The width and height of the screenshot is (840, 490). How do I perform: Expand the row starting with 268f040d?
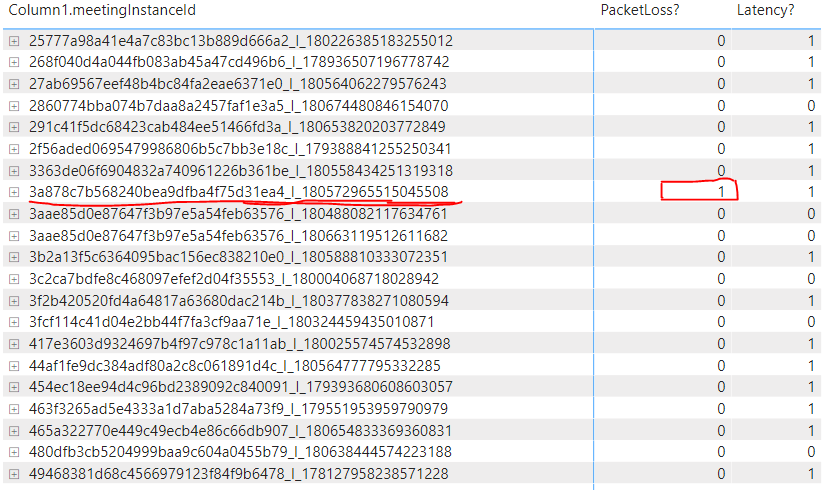point(14,62)
